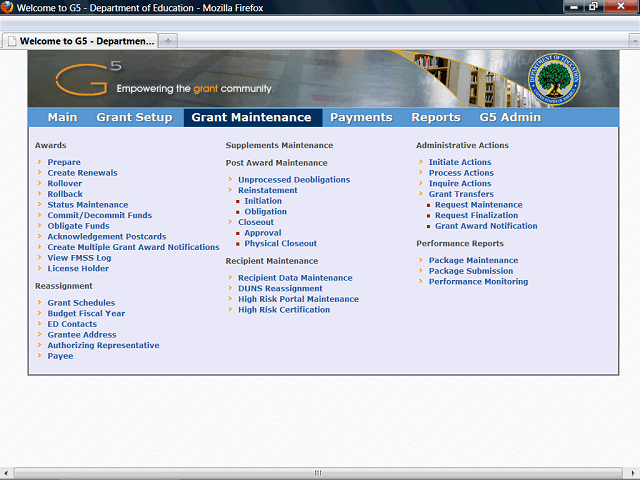Click the arrow bullet beside Initiate Actions
The width and height of the screenshot is (640, 480).
pos(421,162)
